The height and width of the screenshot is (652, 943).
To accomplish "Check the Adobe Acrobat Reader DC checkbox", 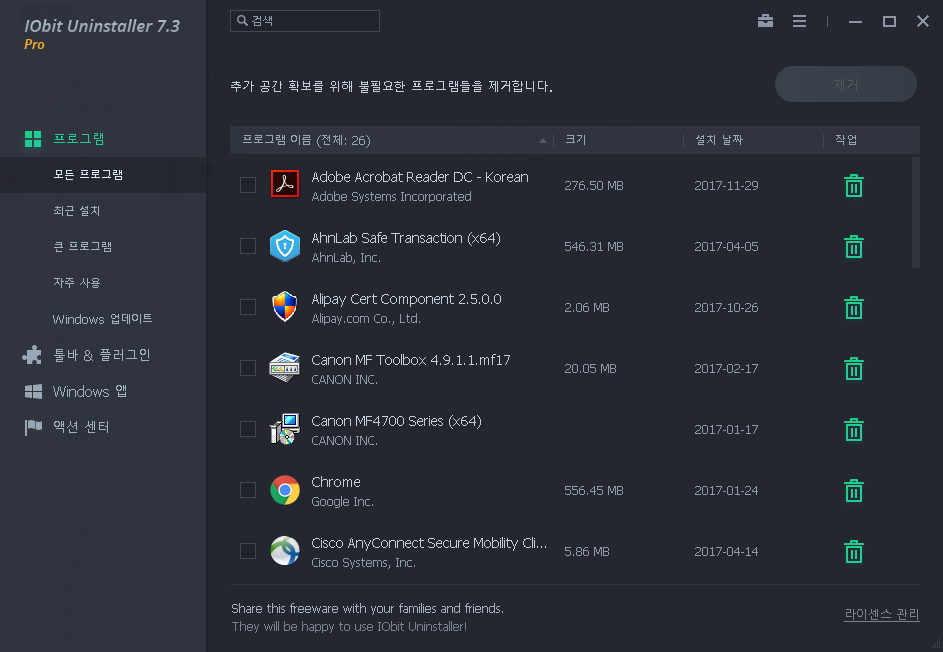I will click(248, 185).
